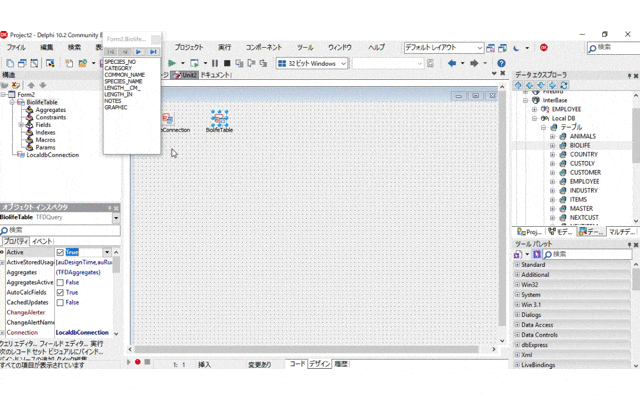Toggle the AggregatesActive checkbox
Image resolution: width=640 pixels, height=400 pixels.
60,282
